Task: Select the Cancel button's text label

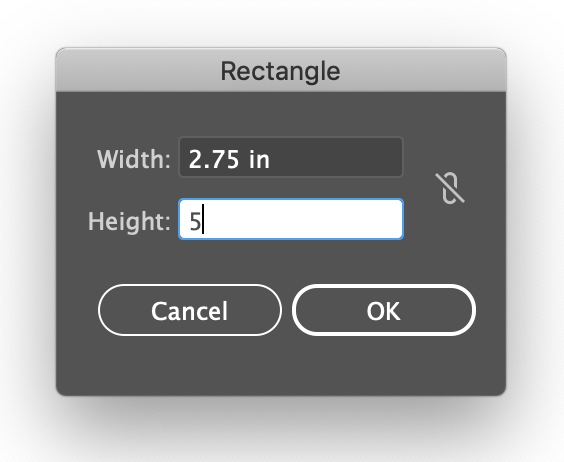Action: (x=190, y=311)
